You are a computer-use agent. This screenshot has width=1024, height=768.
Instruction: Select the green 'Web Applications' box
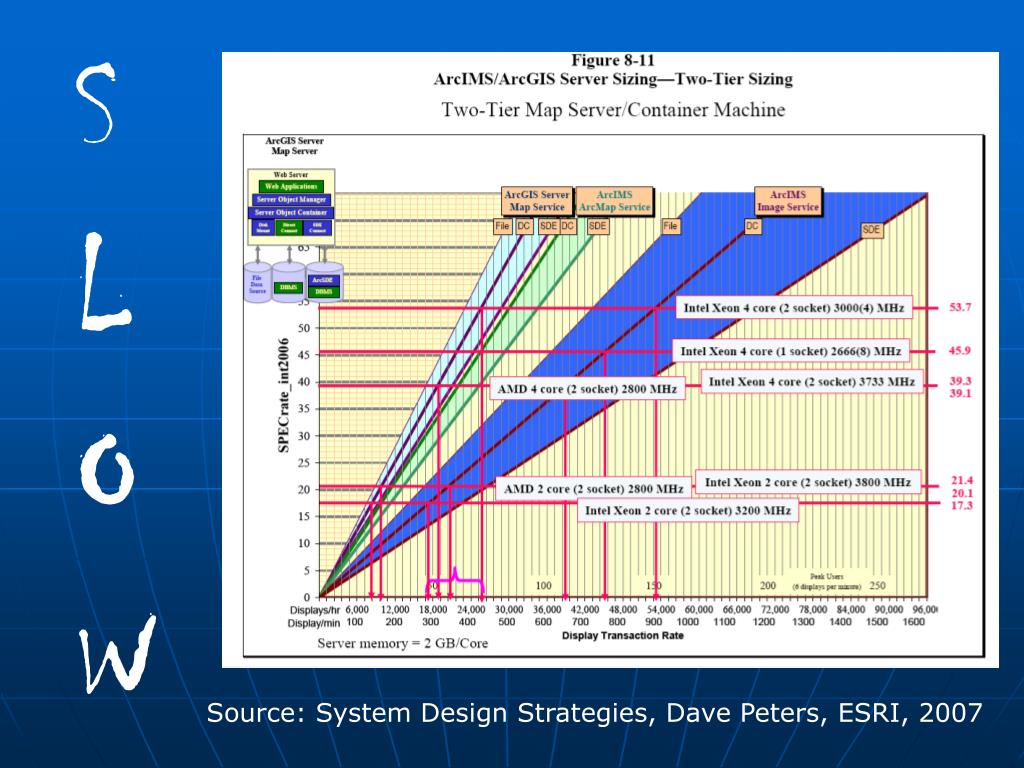coord(291,186)
